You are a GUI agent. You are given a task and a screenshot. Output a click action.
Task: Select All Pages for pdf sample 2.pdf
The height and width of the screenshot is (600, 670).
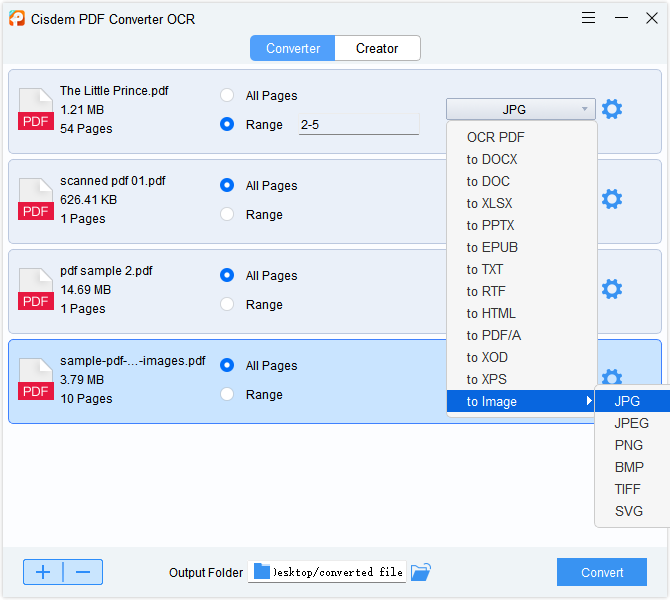[x=227, y=275]
